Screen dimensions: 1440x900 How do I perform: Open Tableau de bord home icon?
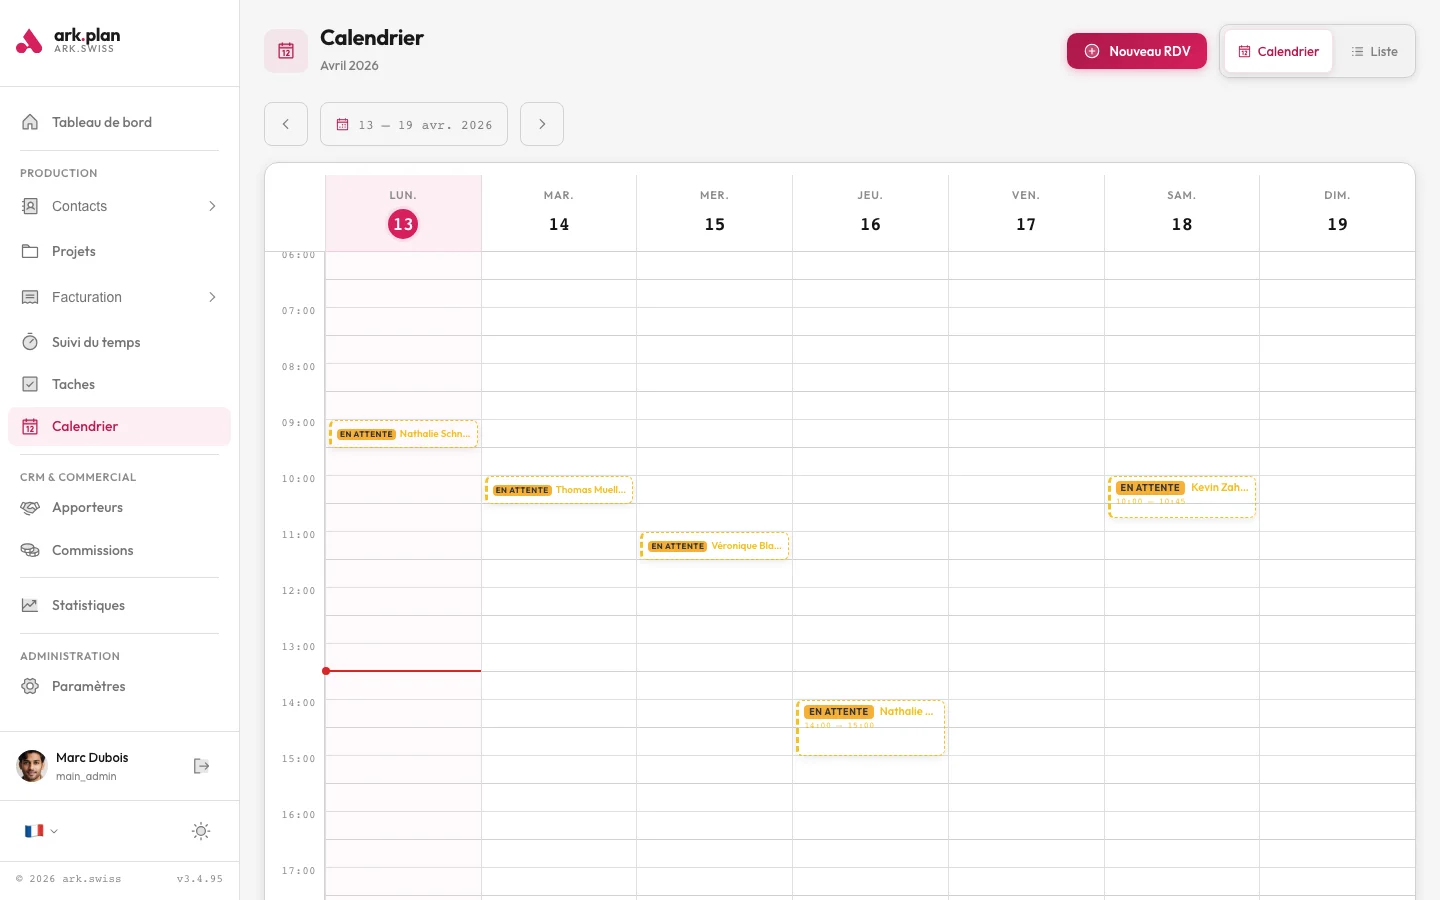31,122
